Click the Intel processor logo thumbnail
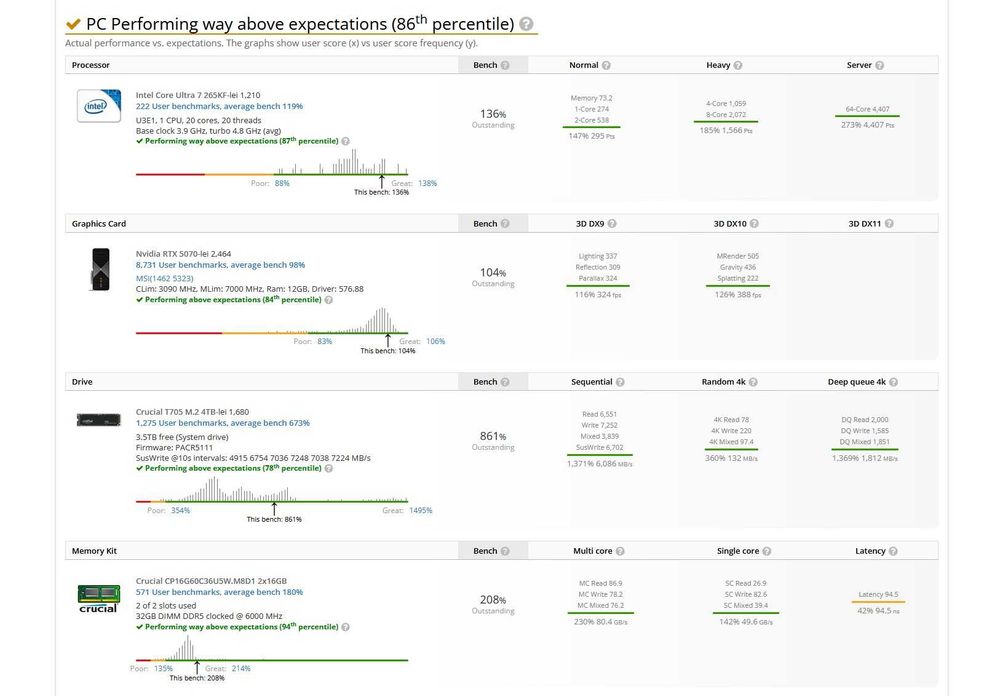Screen dimensions: 1000x696 [99, 106]
